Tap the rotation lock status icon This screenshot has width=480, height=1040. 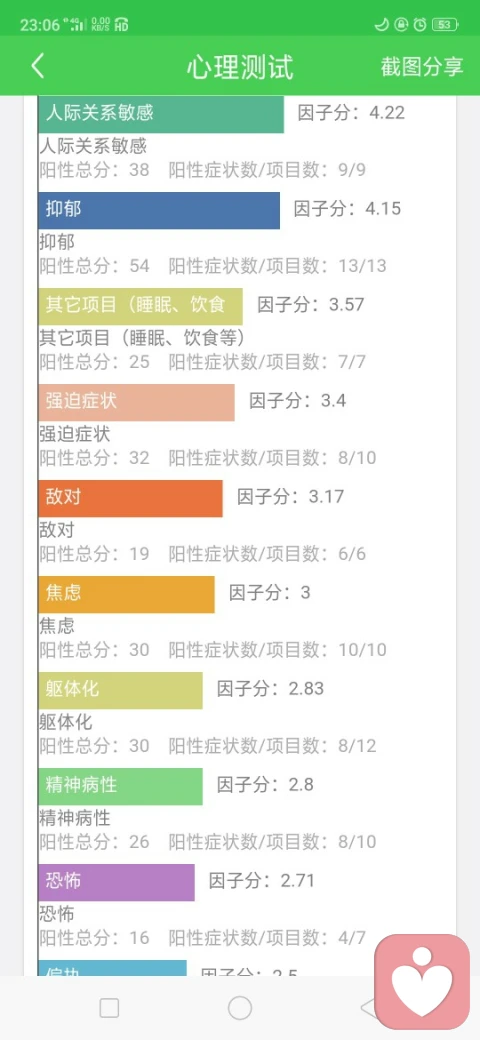[x=400, y=25]
